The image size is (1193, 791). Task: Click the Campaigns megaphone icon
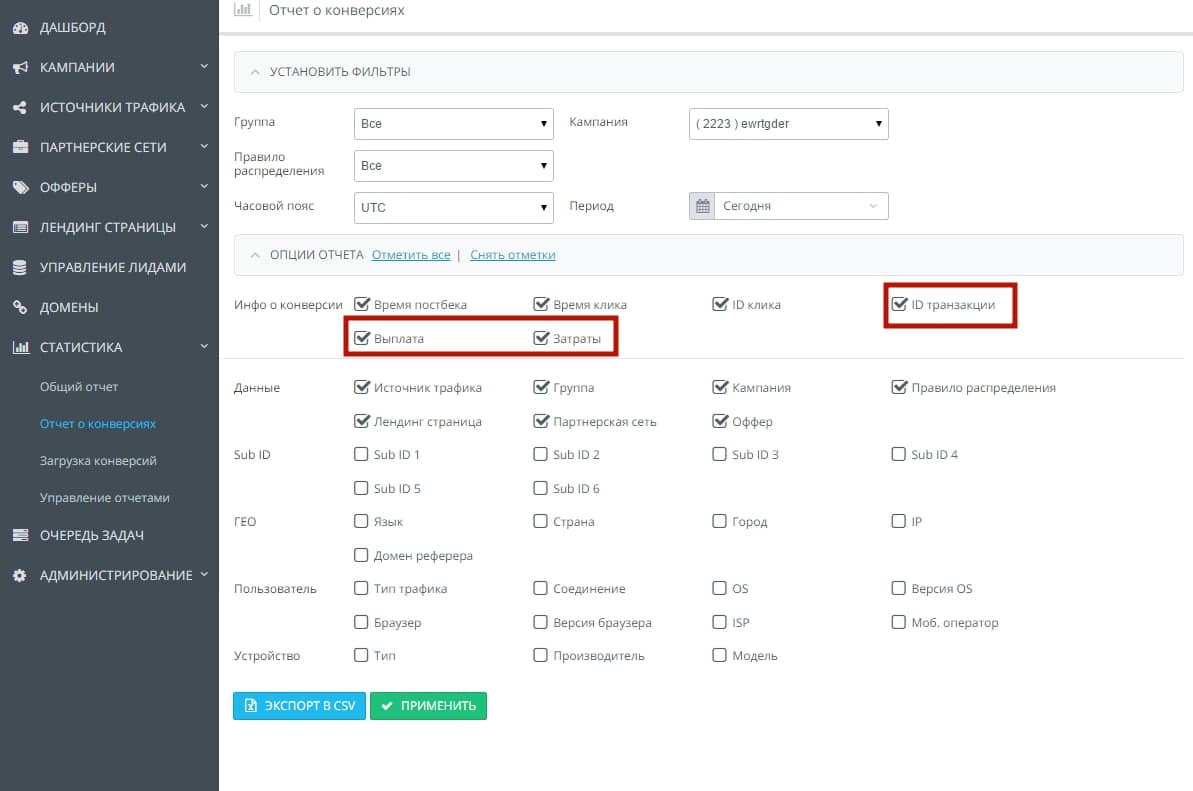(x=21, y=68)
